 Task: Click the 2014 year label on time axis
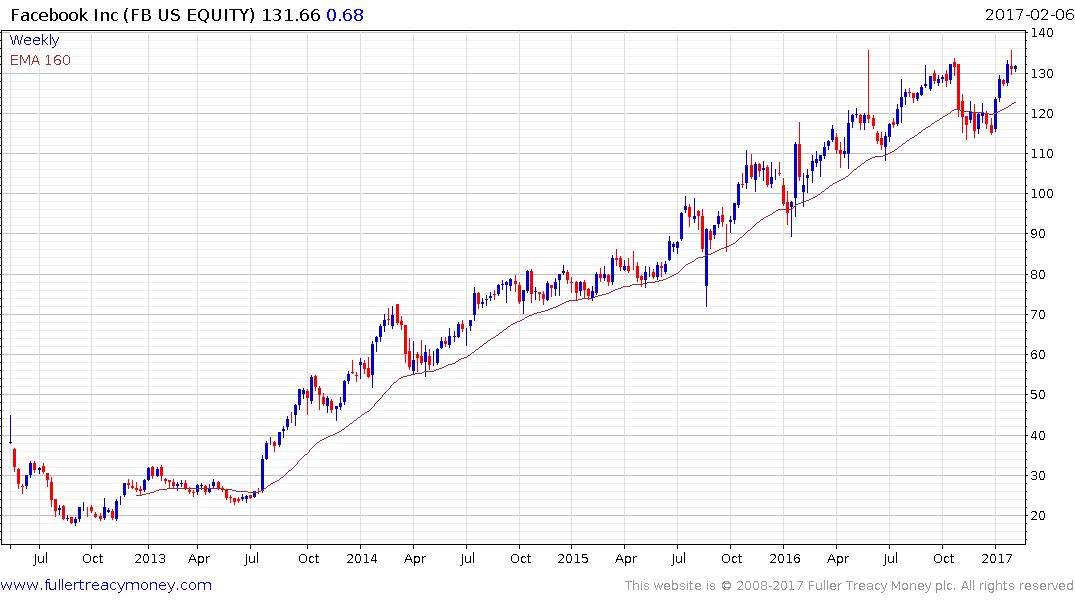point(361,558)
